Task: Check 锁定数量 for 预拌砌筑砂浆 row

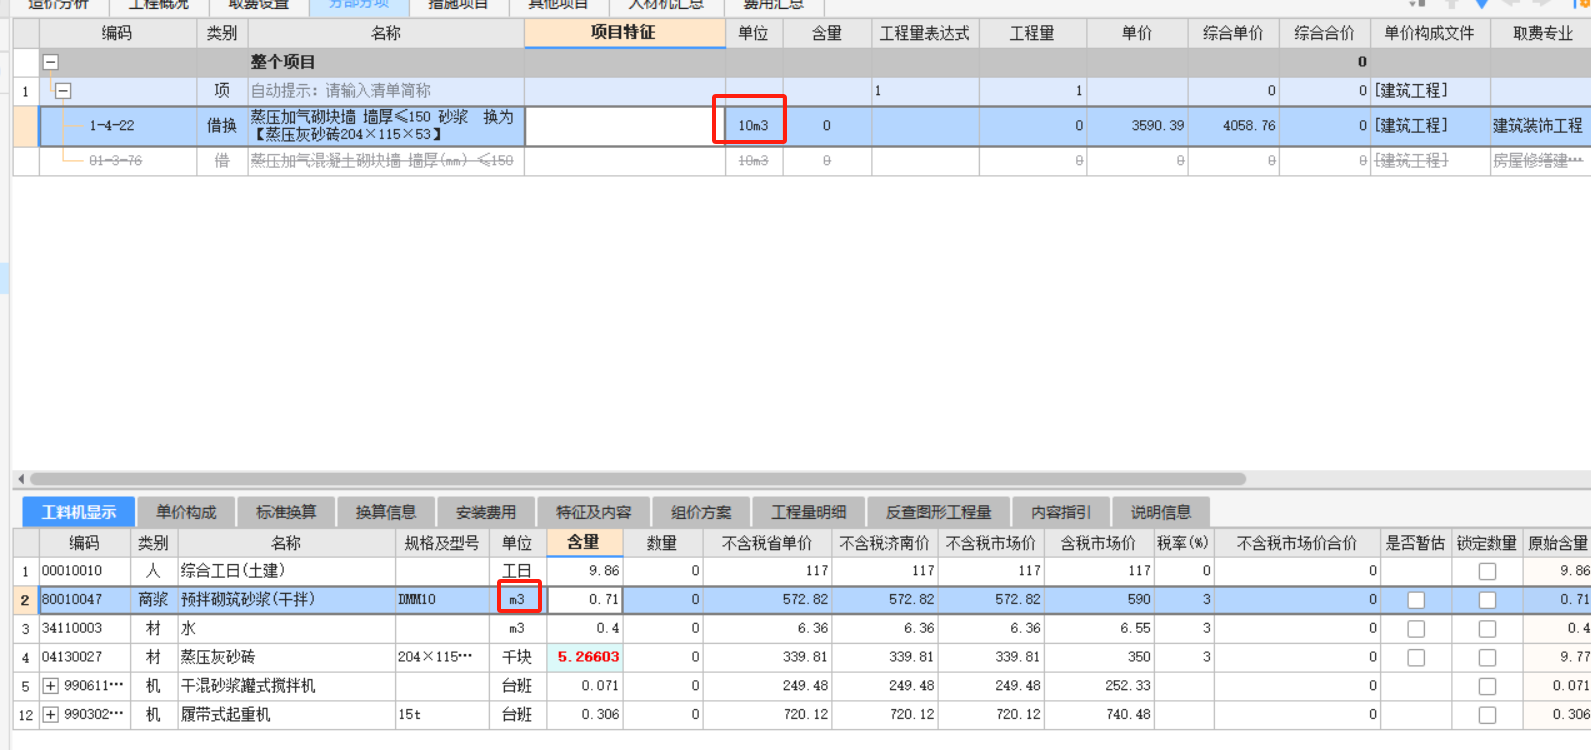Action: [1487, 600]
